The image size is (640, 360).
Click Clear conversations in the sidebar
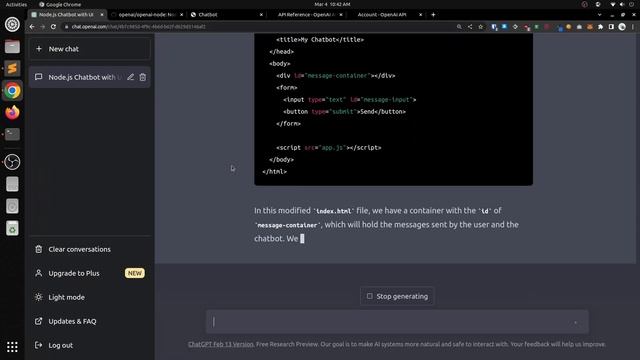click(x=90, y=249)
